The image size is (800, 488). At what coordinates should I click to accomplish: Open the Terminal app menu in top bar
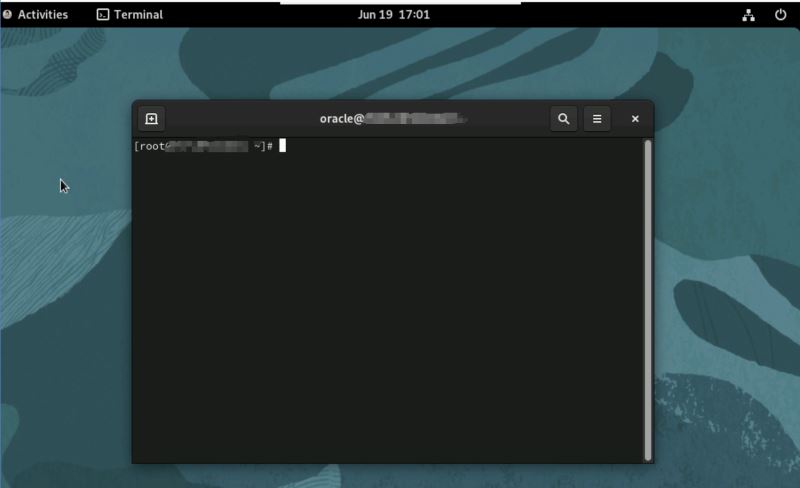tap(130, 15)
